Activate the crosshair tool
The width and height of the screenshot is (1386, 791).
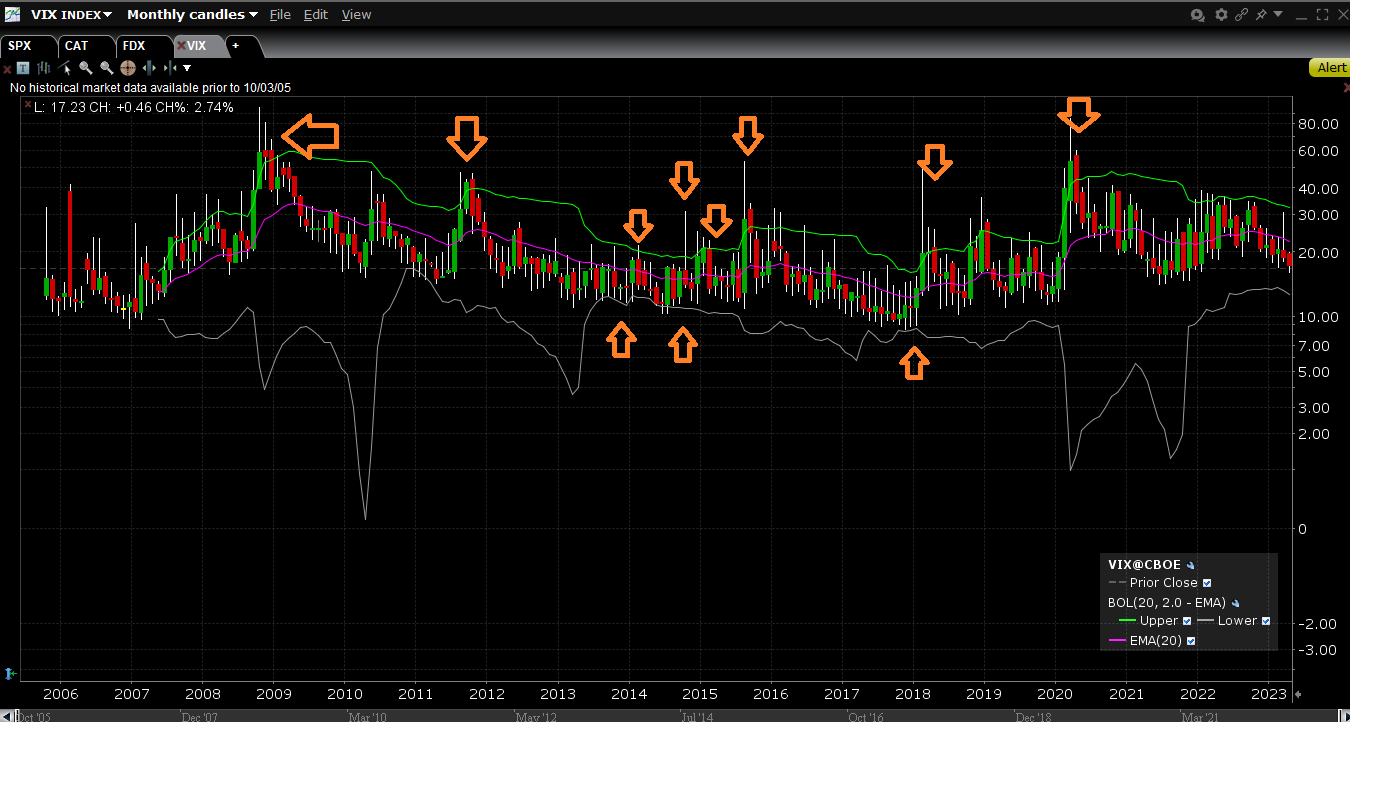click(128, 68)
